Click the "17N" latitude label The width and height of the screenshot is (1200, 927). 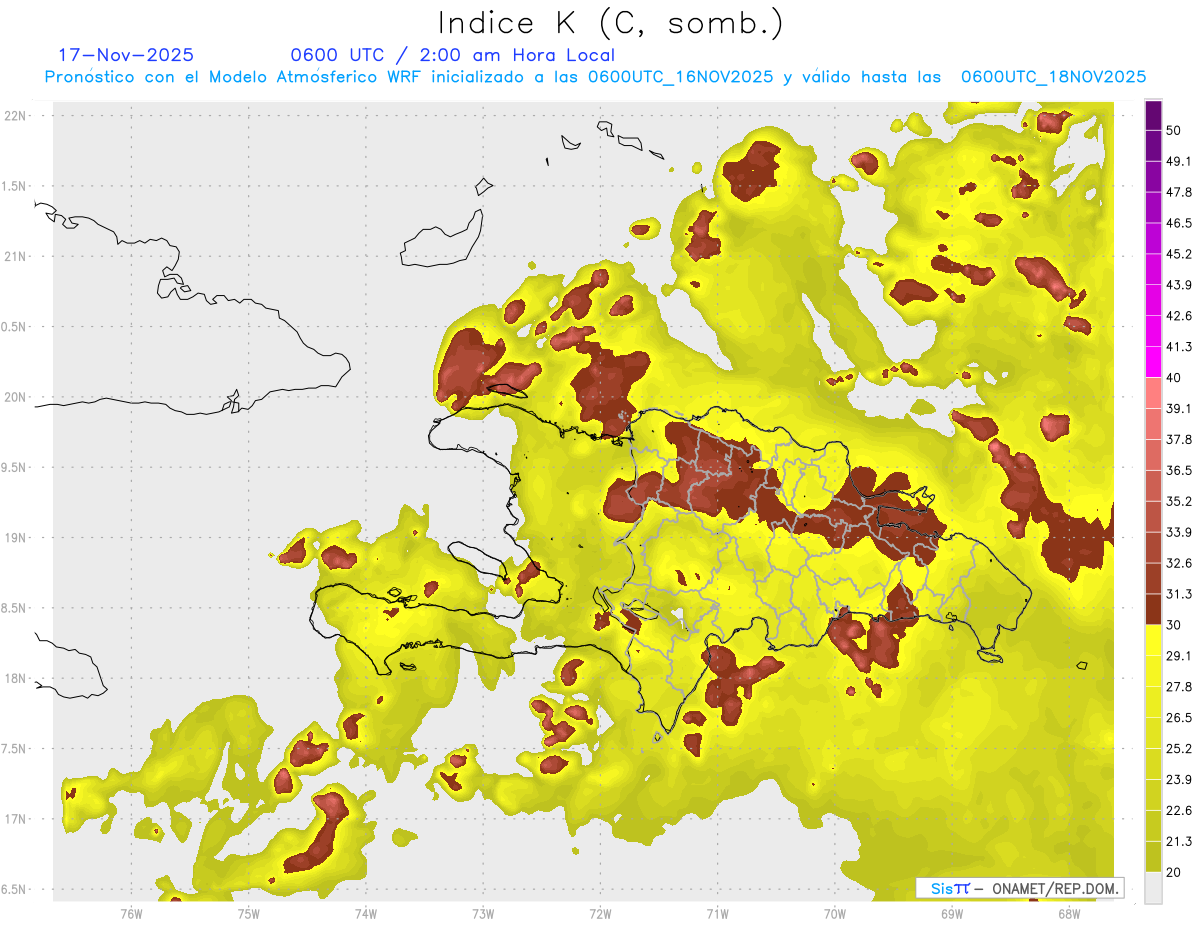15,819
